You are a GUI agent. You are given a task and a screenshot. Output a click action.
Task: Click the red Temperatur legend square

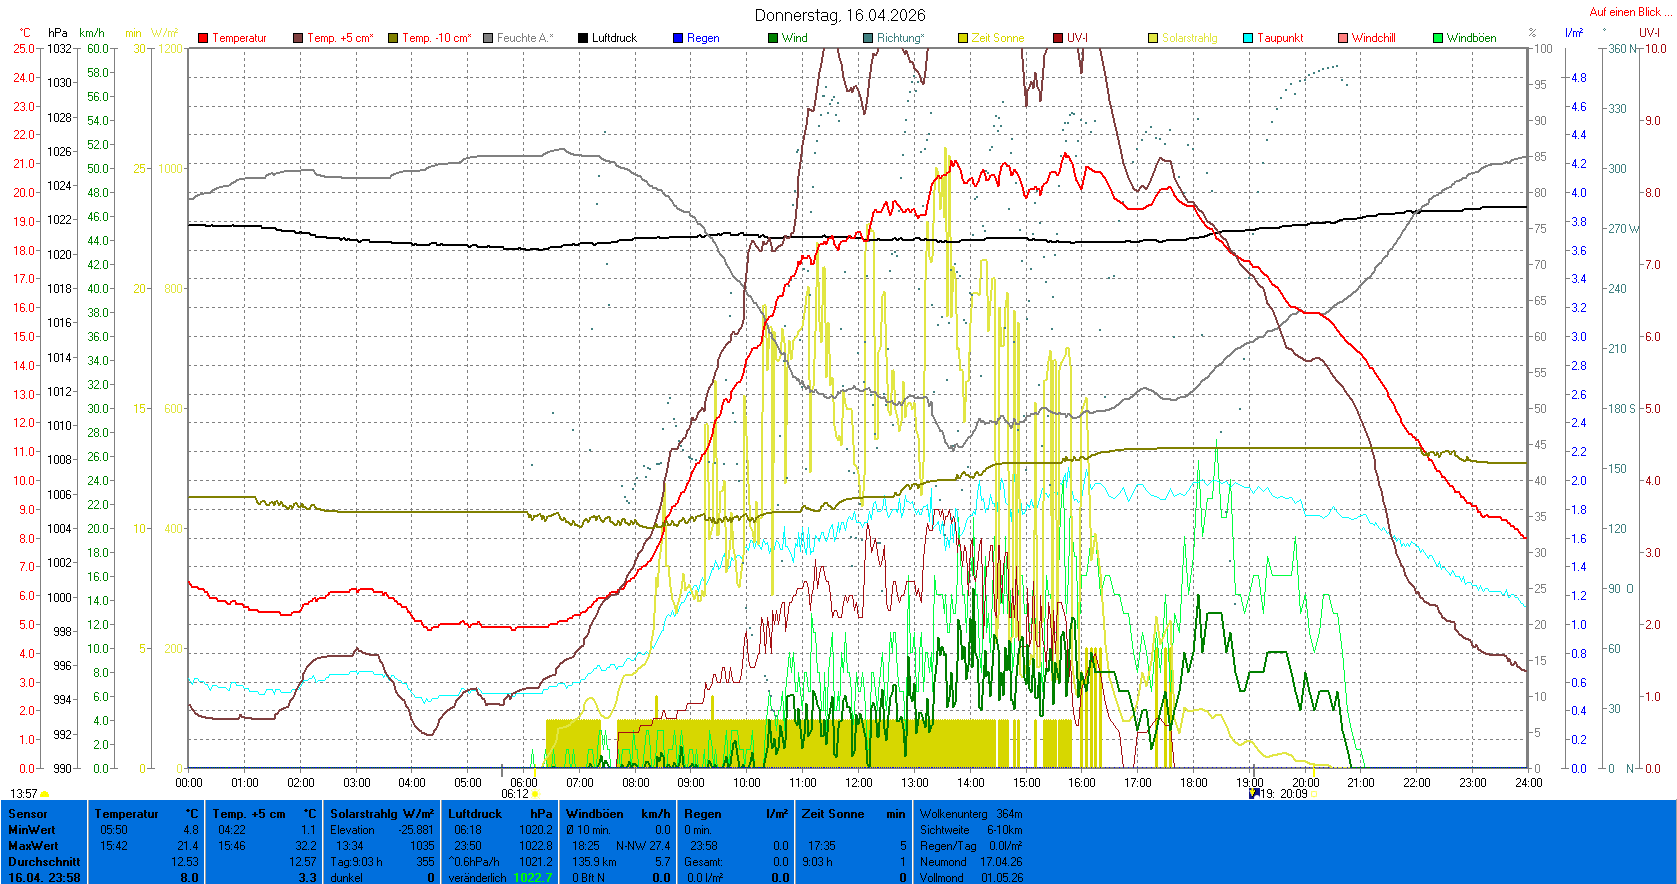pos(203,38)
